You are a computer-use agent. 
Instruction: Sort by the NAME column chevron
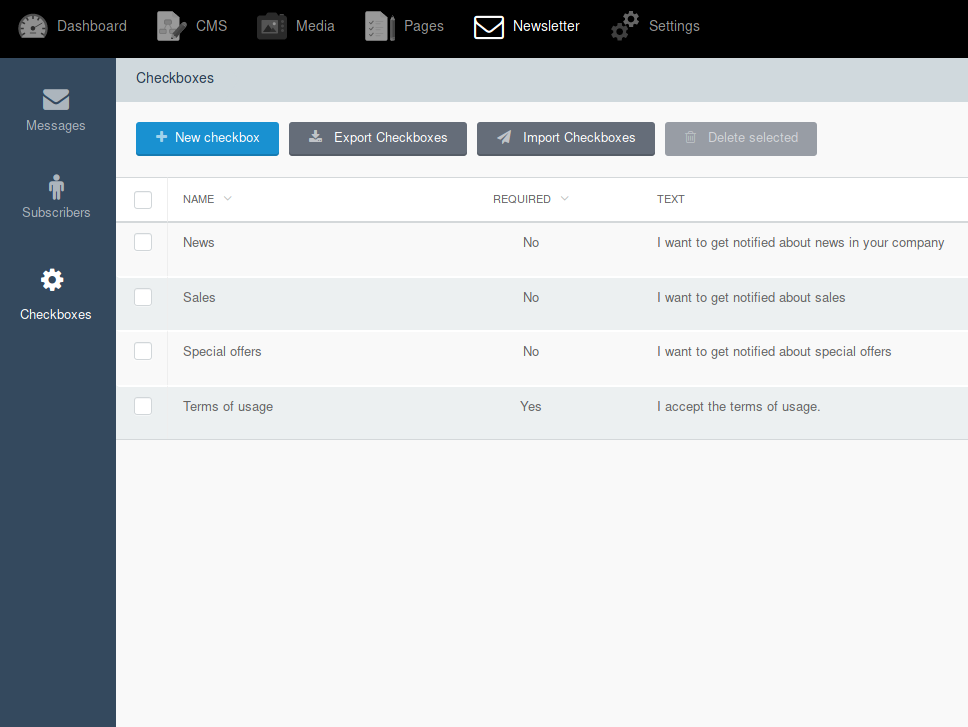pyautogui.click(x=227, y=199)
